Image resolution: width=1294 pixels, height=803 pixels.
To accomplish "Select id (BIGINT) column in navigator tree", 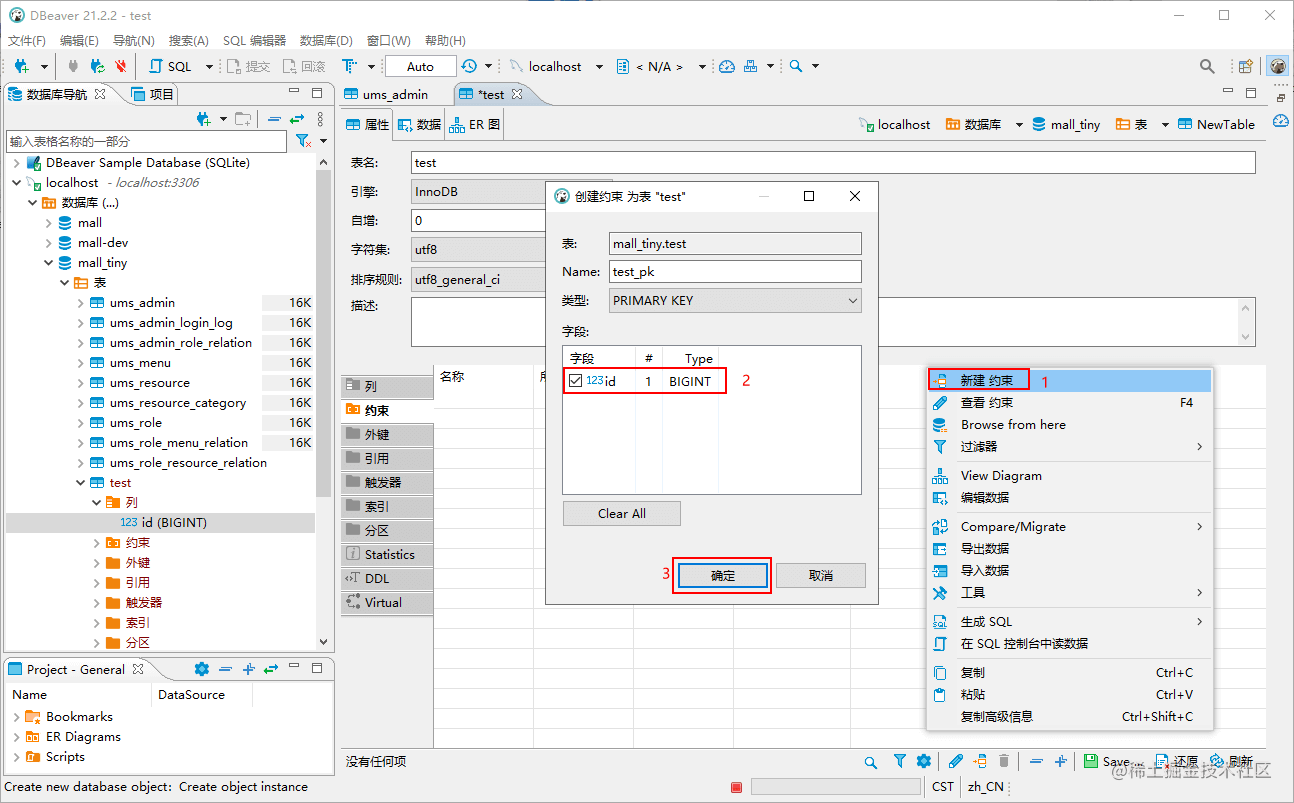I will pyautogui.click(x=163, y=523).
